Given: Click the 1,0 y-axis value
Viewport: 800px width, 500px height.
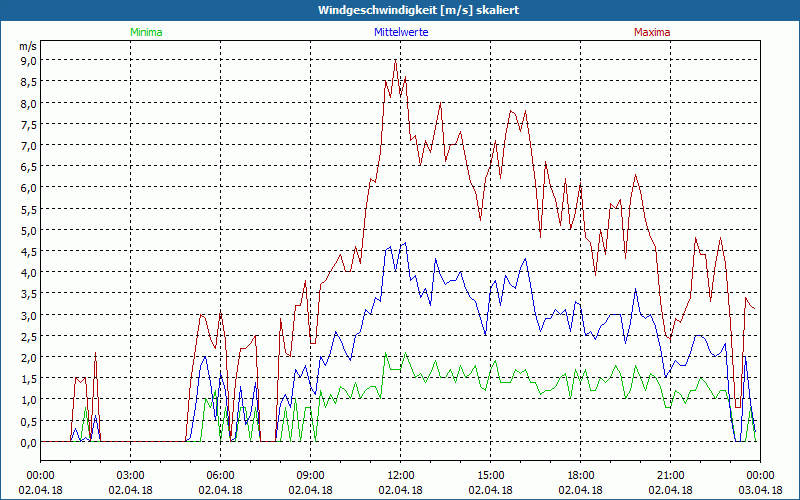Looking at the screenshot, I should pyautogui.click(x=28, y=400).
